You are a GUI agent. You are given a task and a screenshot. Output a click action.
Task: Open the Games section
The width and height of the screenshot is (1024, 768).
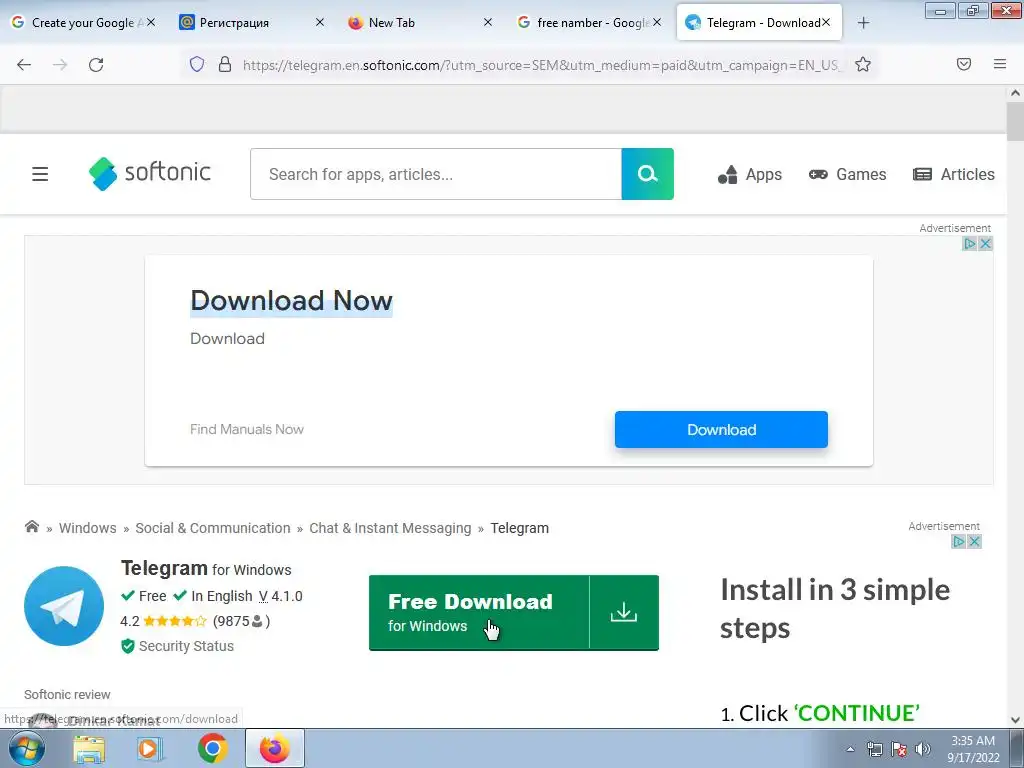(847, 174)
